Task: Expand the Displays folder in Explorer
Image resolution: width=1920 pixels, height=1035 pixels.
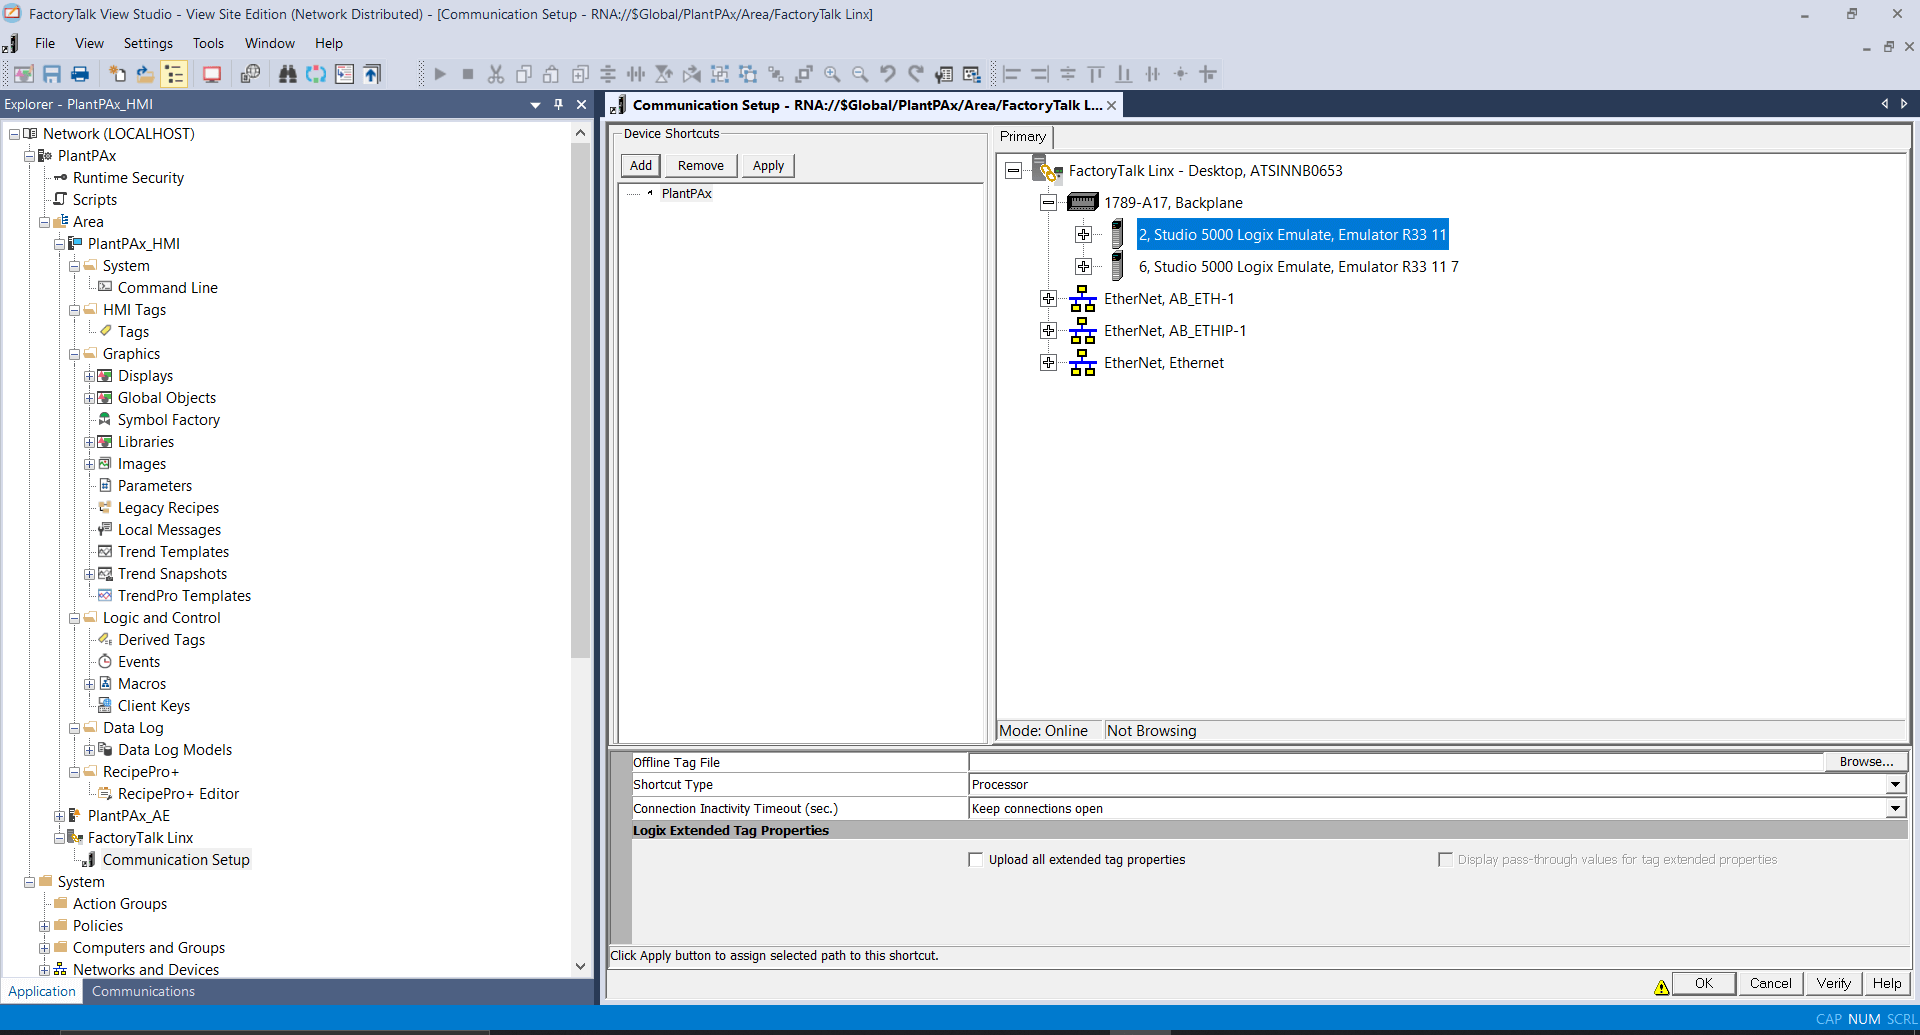Action: 89,376
